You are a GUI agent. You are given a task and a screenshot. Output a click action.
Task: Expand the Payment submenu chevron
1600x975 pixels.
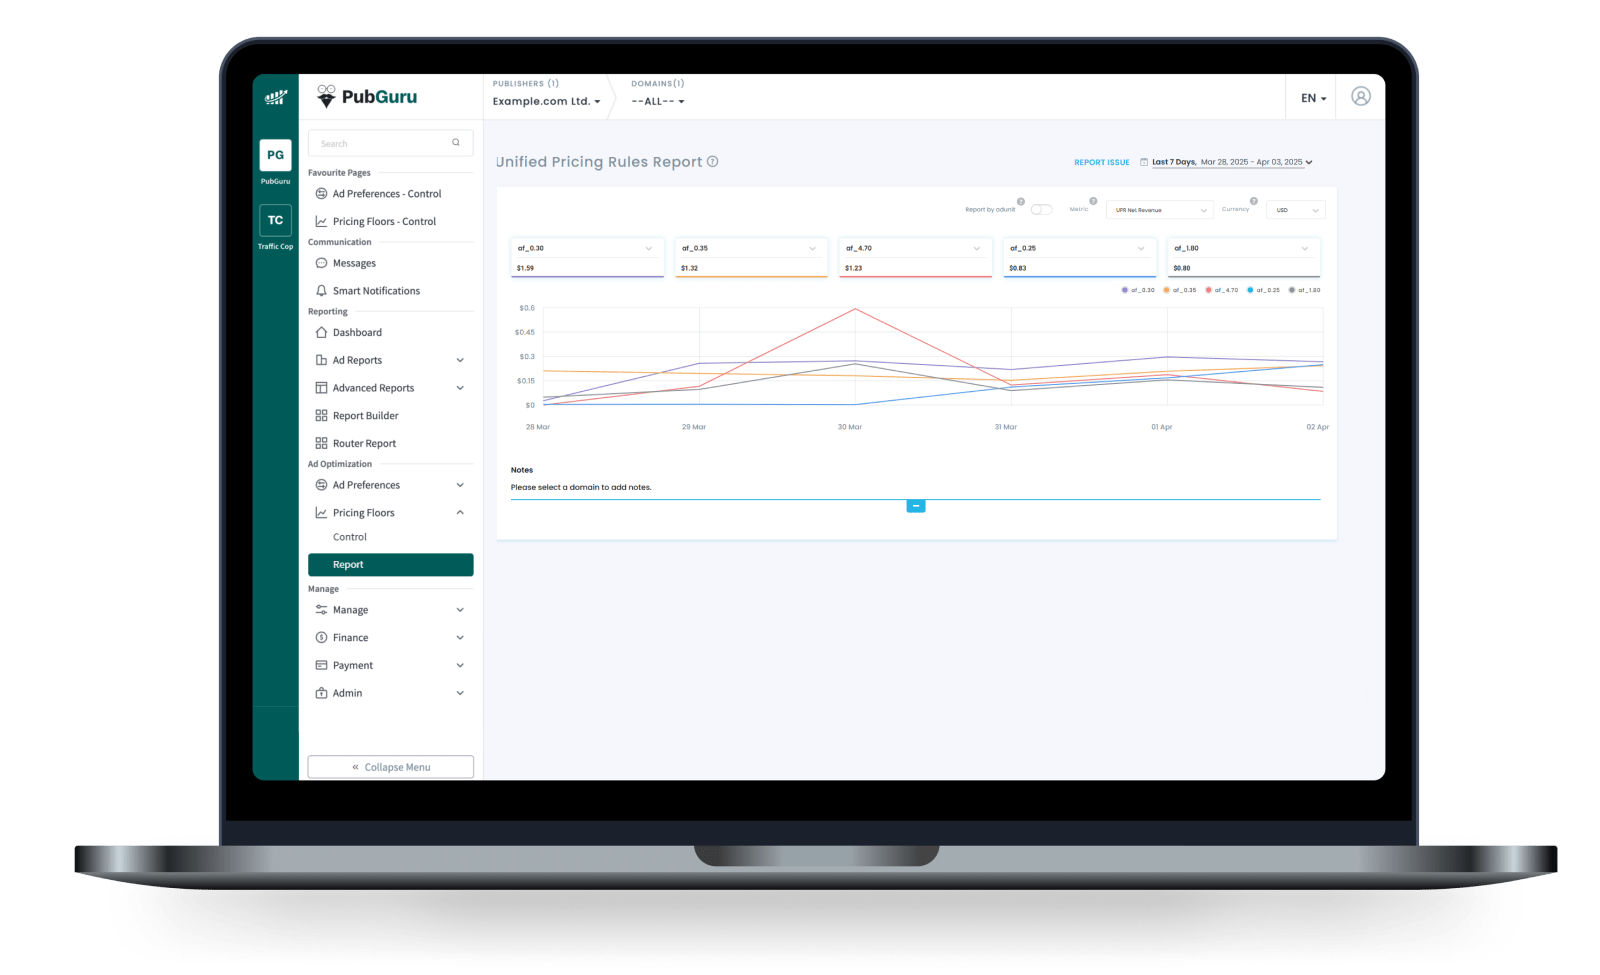point(460,665)
